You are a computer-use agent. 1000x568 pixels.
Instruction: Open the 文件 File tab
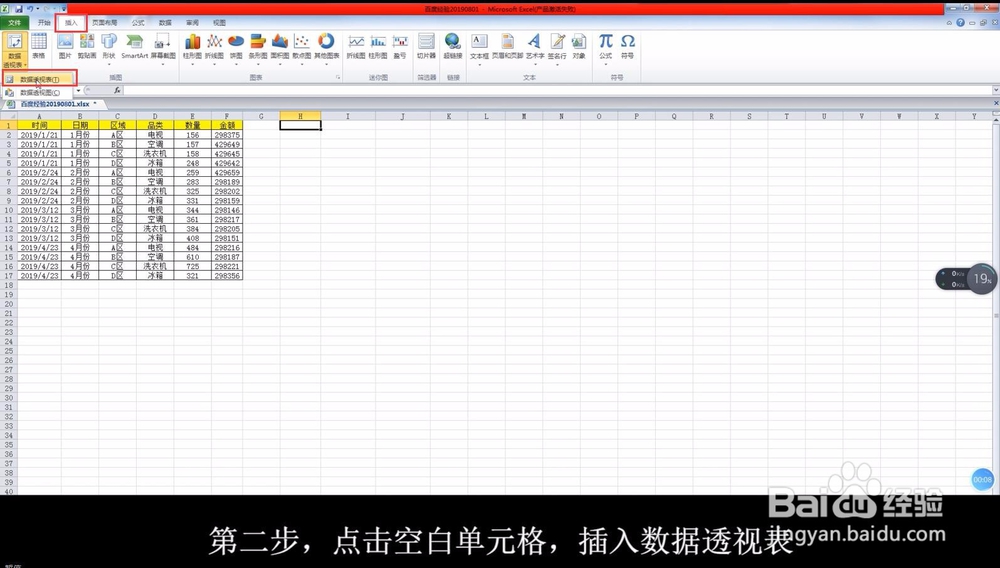click(x=14, y=22)
